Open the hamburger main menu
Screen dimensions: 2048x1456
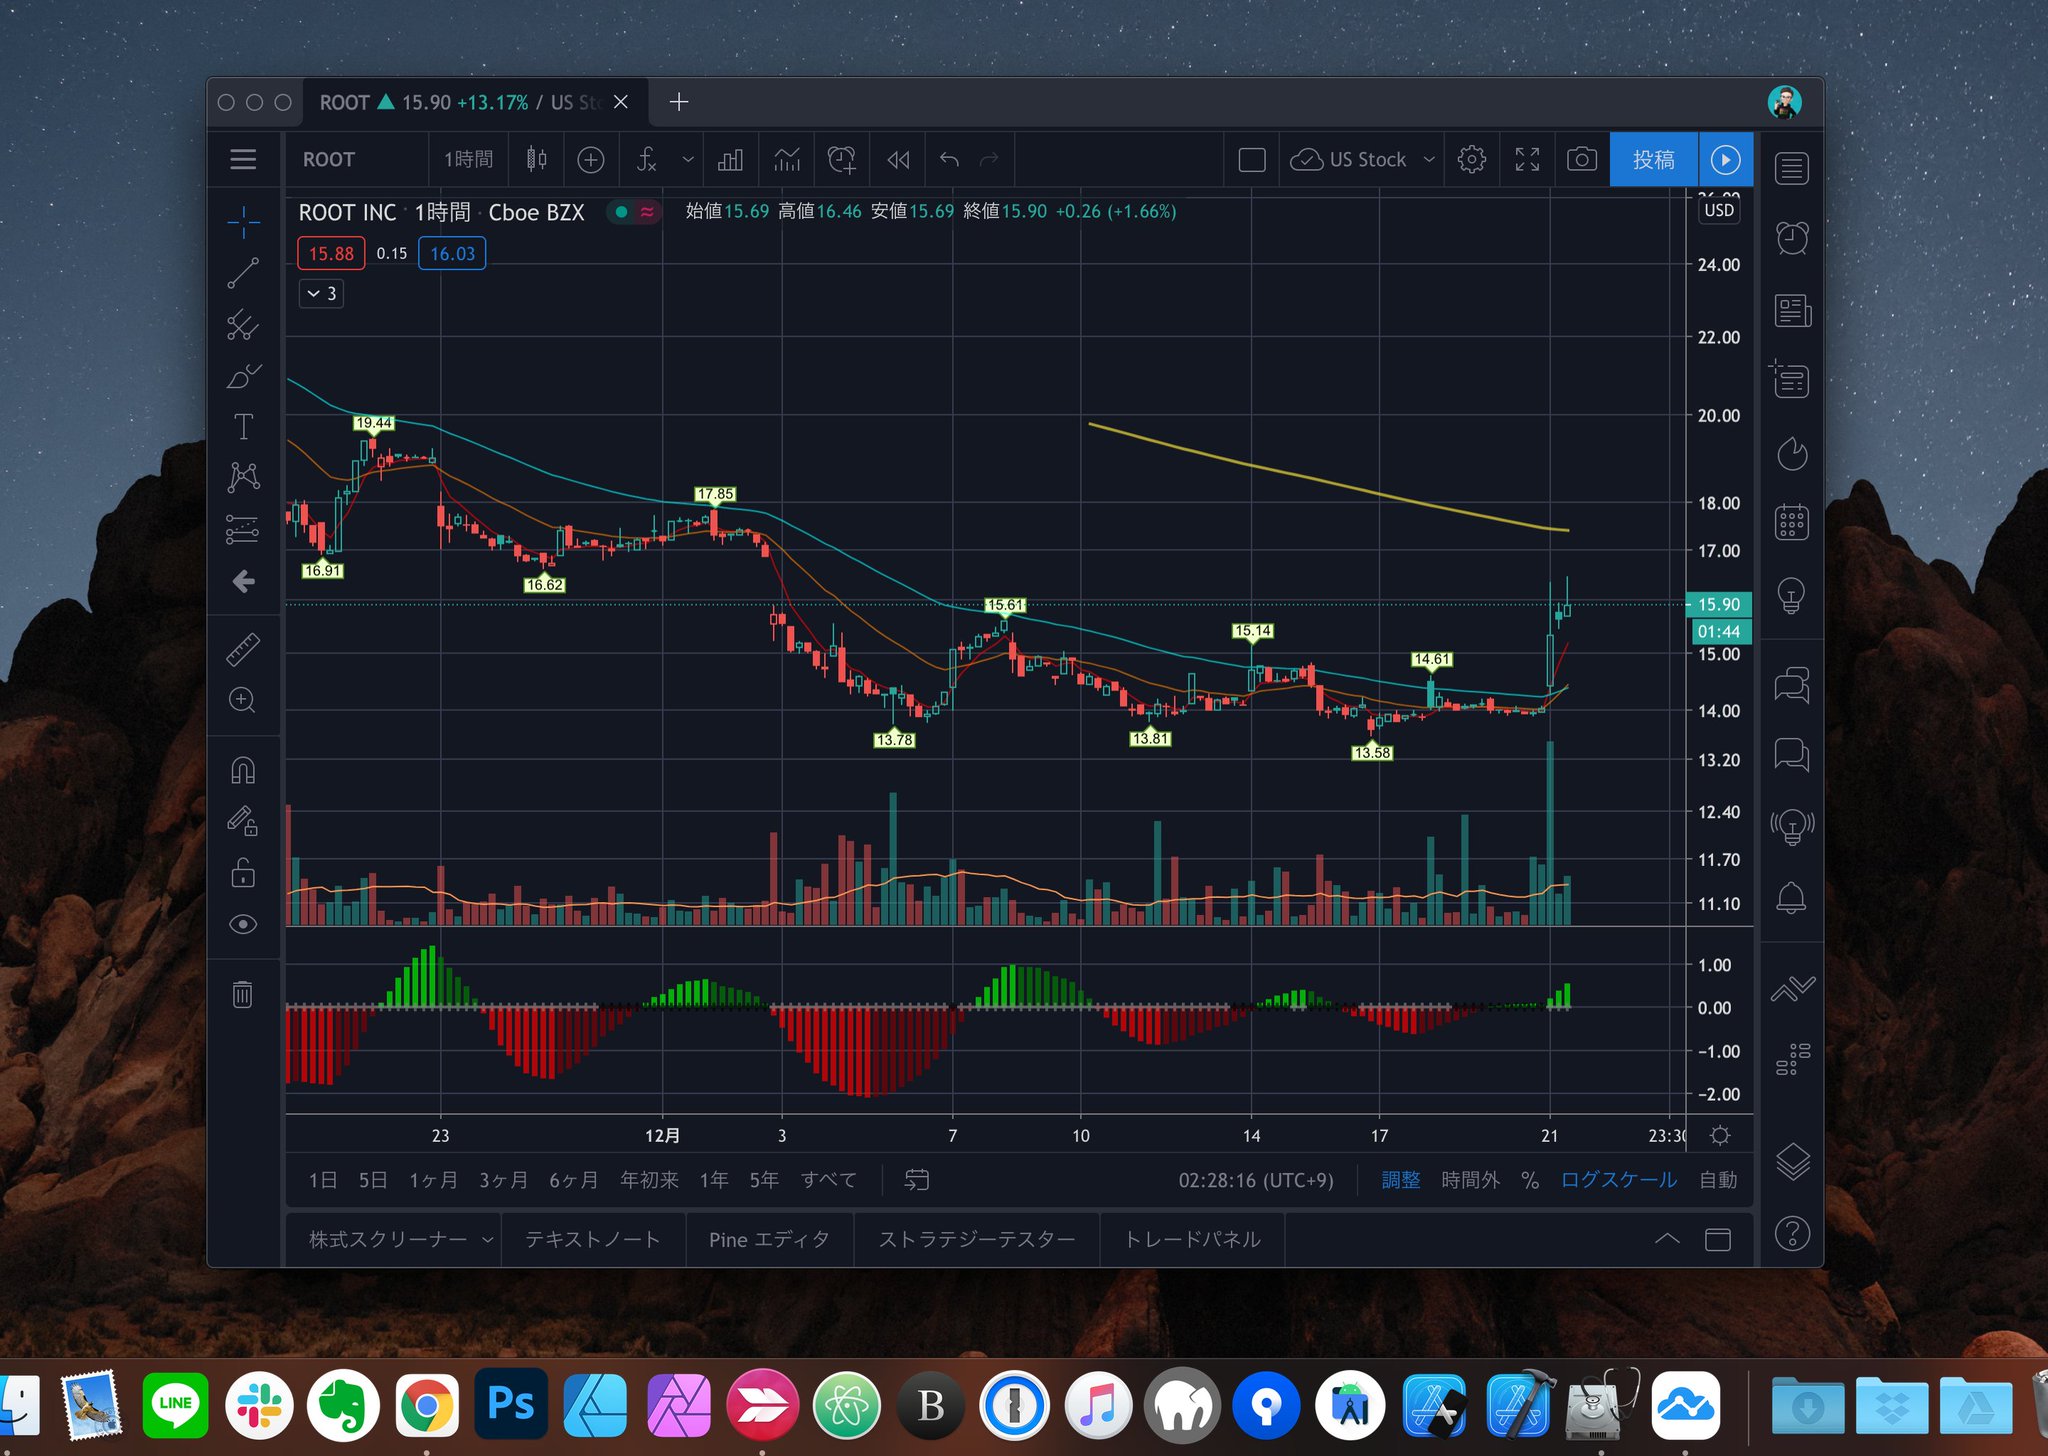coord(243,160)
